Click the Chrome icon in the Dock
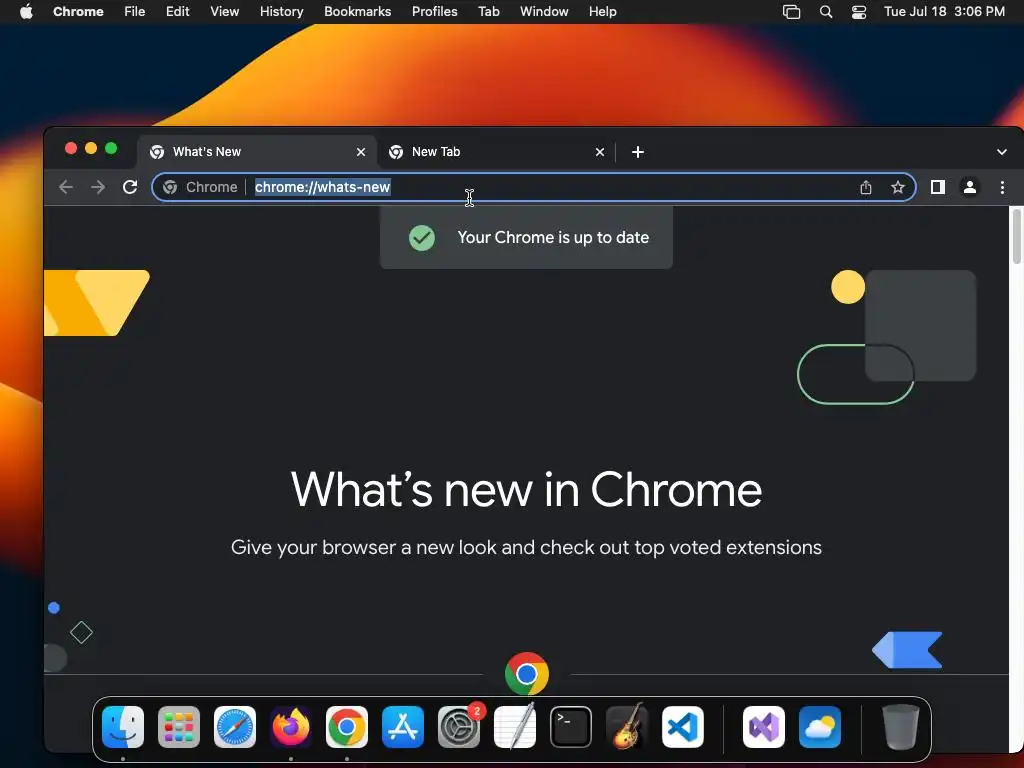1024x768 pixels. coord(347,727)
